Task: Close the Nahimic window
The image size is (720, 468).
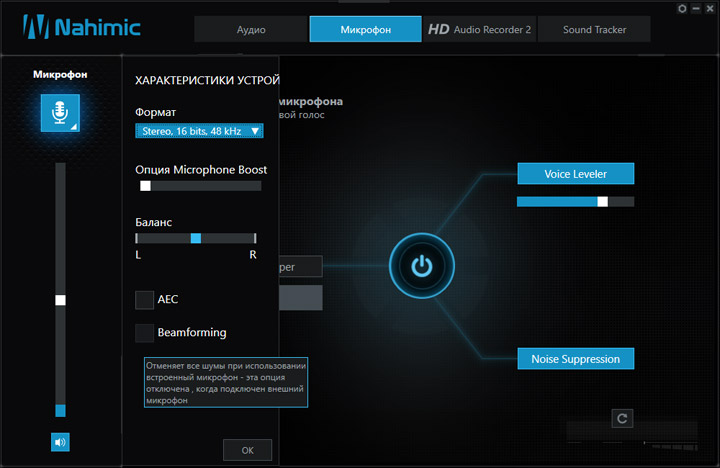Action: (x=710, y=8)
